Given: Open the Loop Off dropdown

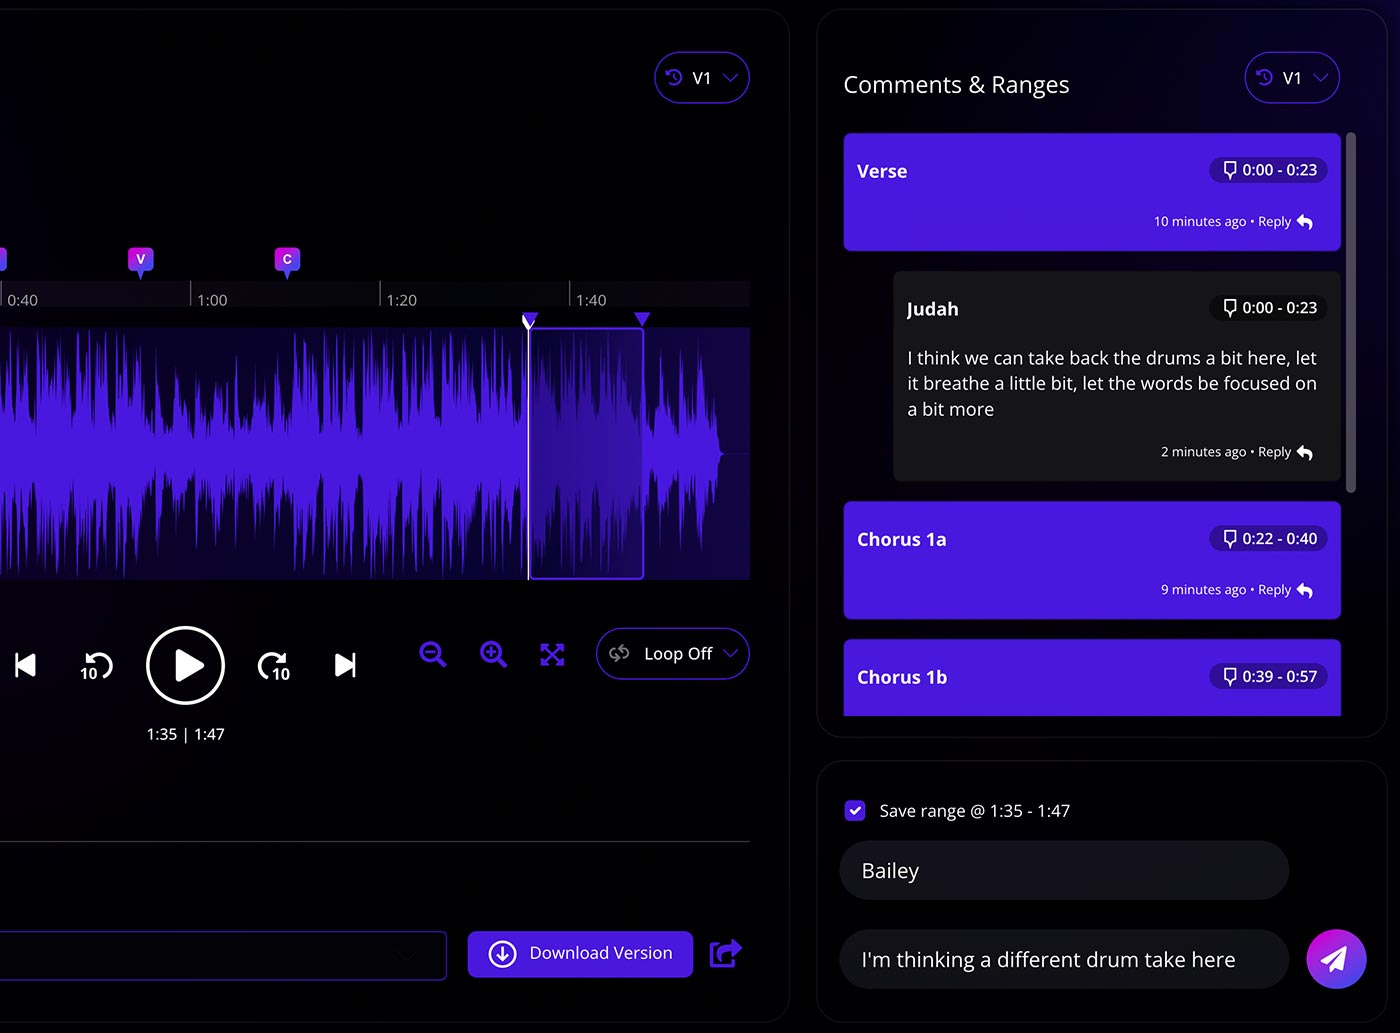Looking at the screenshot, I should point(673,653).
